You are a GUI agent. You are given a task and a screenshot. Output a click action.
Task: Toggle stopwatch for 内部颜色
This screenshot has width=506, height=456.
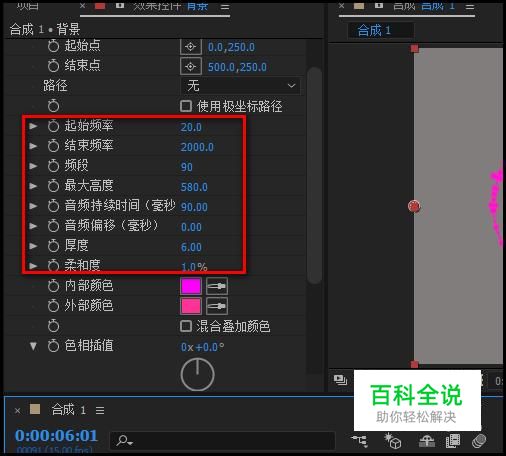pos(53,286)
